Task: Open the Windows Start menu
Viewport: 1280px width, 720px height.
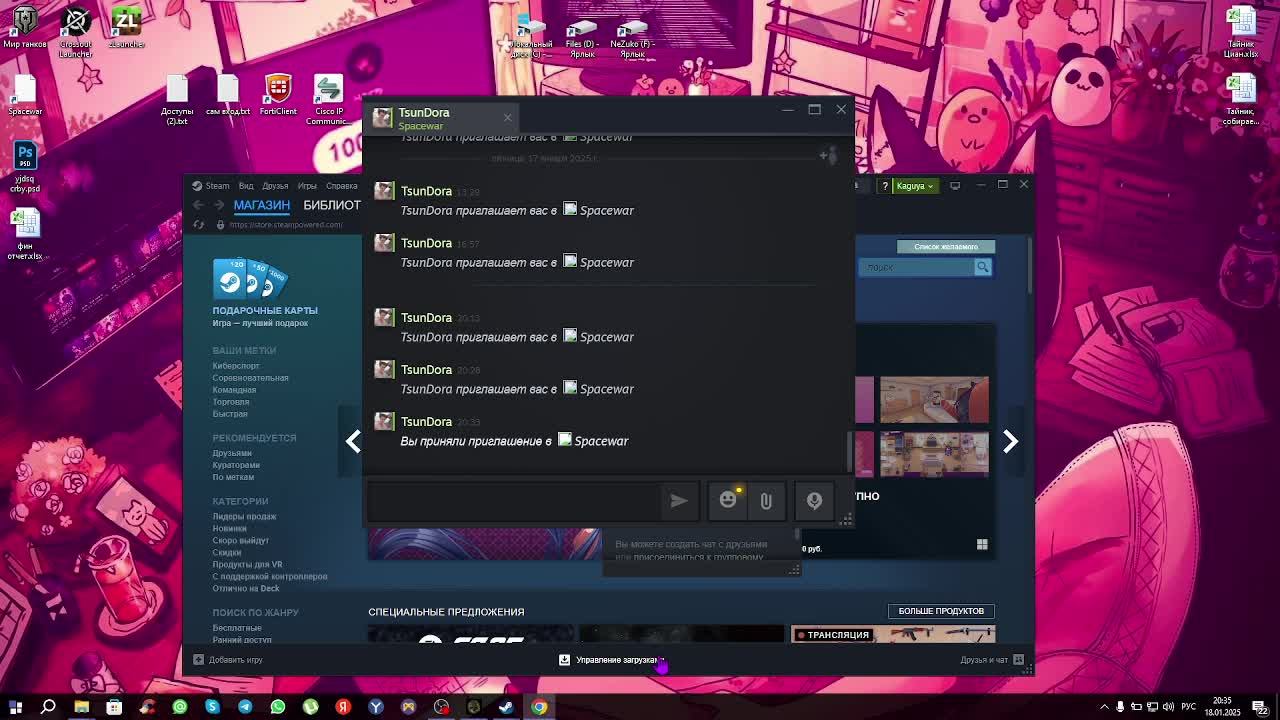Action: (15, 707)
